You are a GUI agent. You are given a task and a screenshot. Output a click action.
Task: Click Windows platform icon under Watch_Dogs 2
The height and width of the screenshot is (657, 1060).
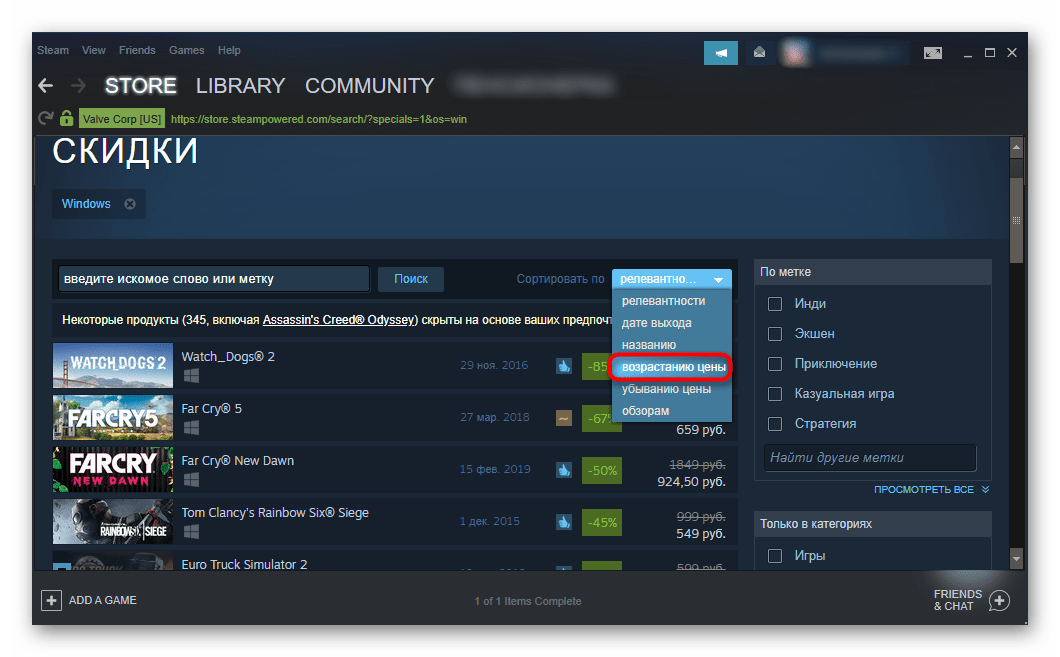click(191, 376)
